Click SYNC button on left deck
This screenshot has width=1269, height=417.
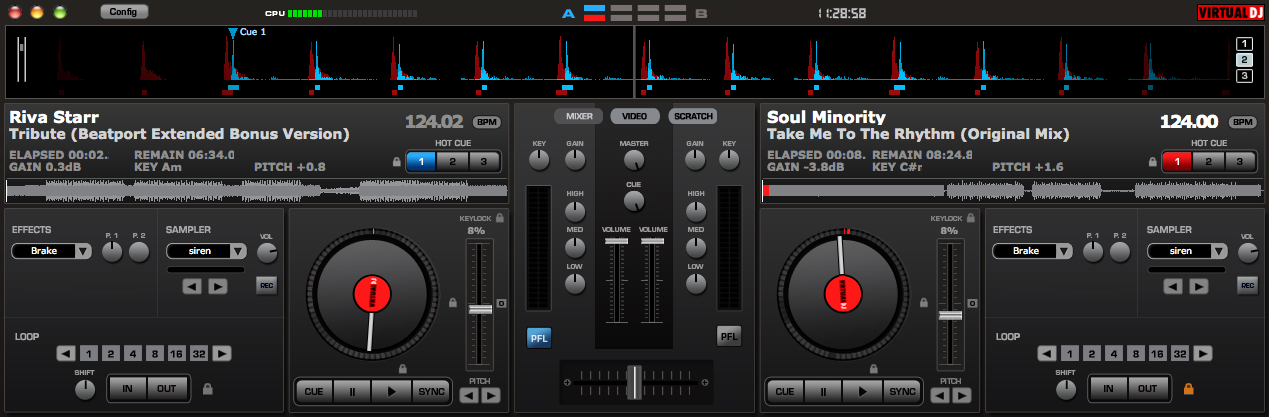(x=431, y=391)
